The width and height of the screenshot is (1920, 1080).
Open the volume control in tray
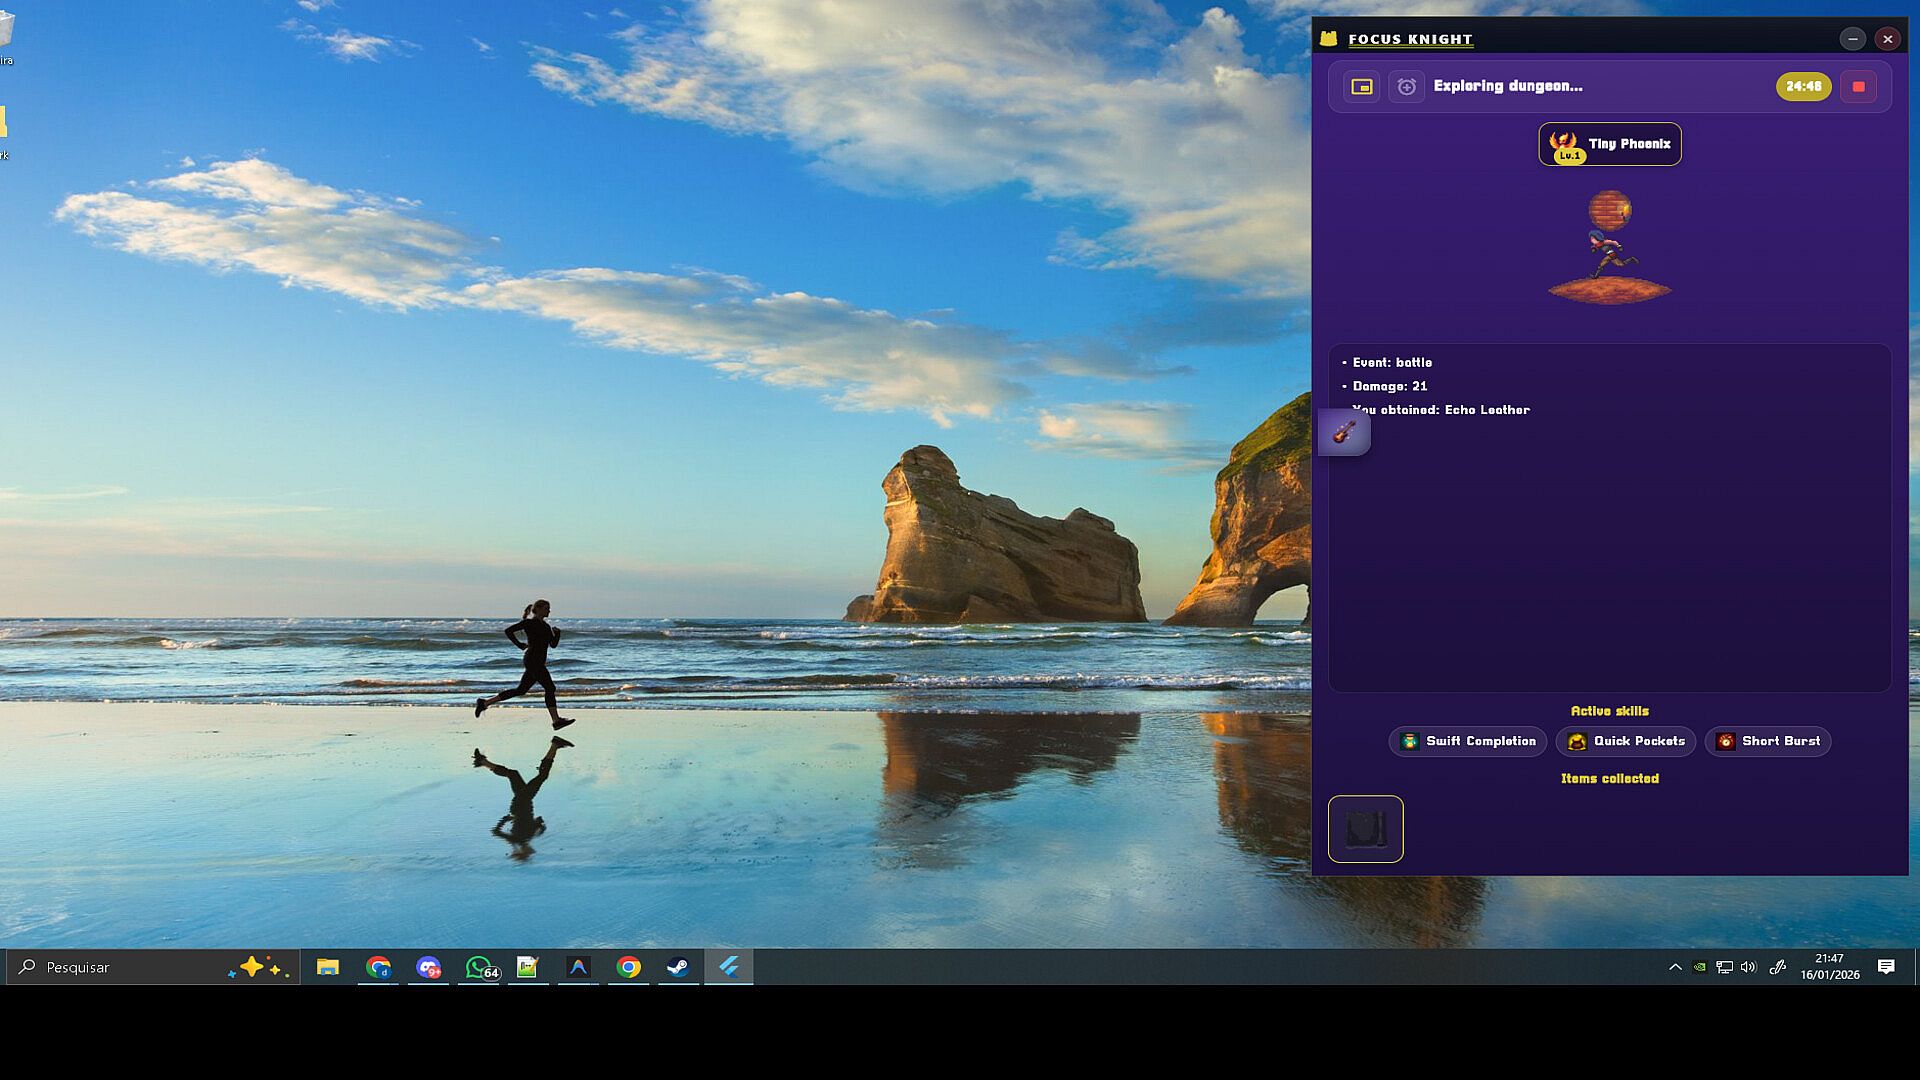pos(1748,967)
